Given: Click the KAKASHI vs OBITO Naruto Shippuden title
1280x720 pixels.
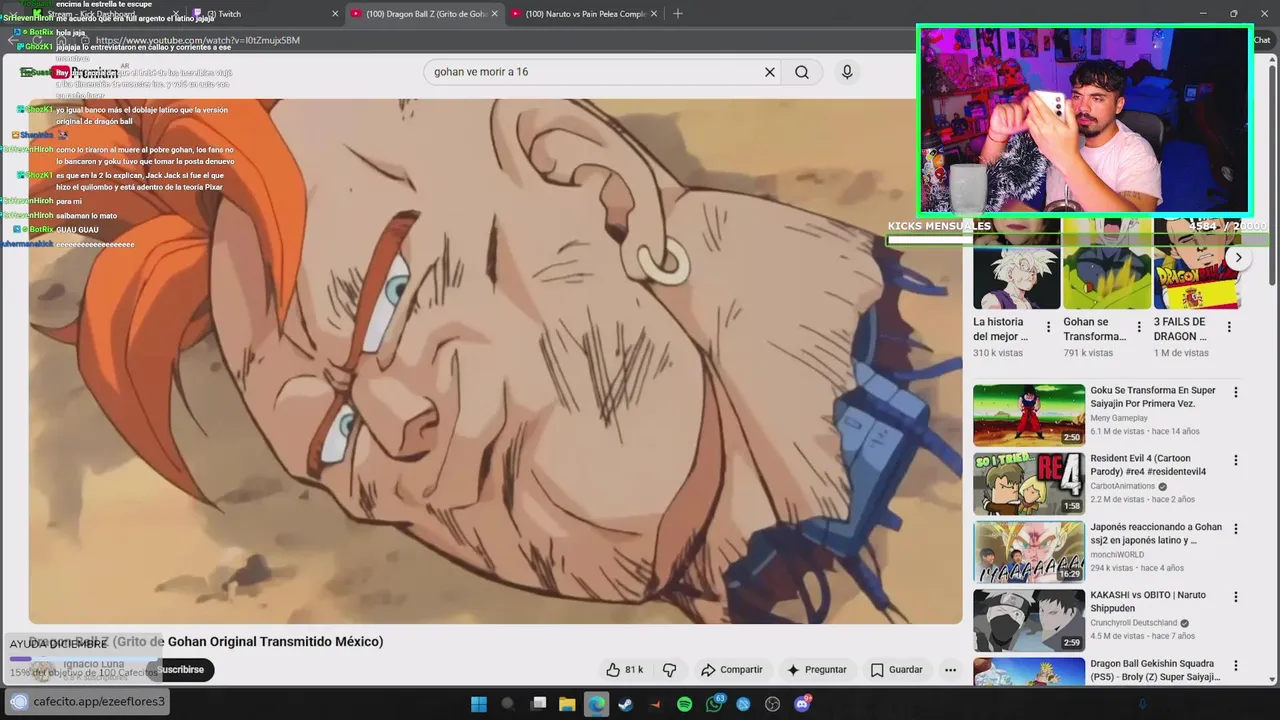Looking at the screenshot, I should pos(1148,601).
